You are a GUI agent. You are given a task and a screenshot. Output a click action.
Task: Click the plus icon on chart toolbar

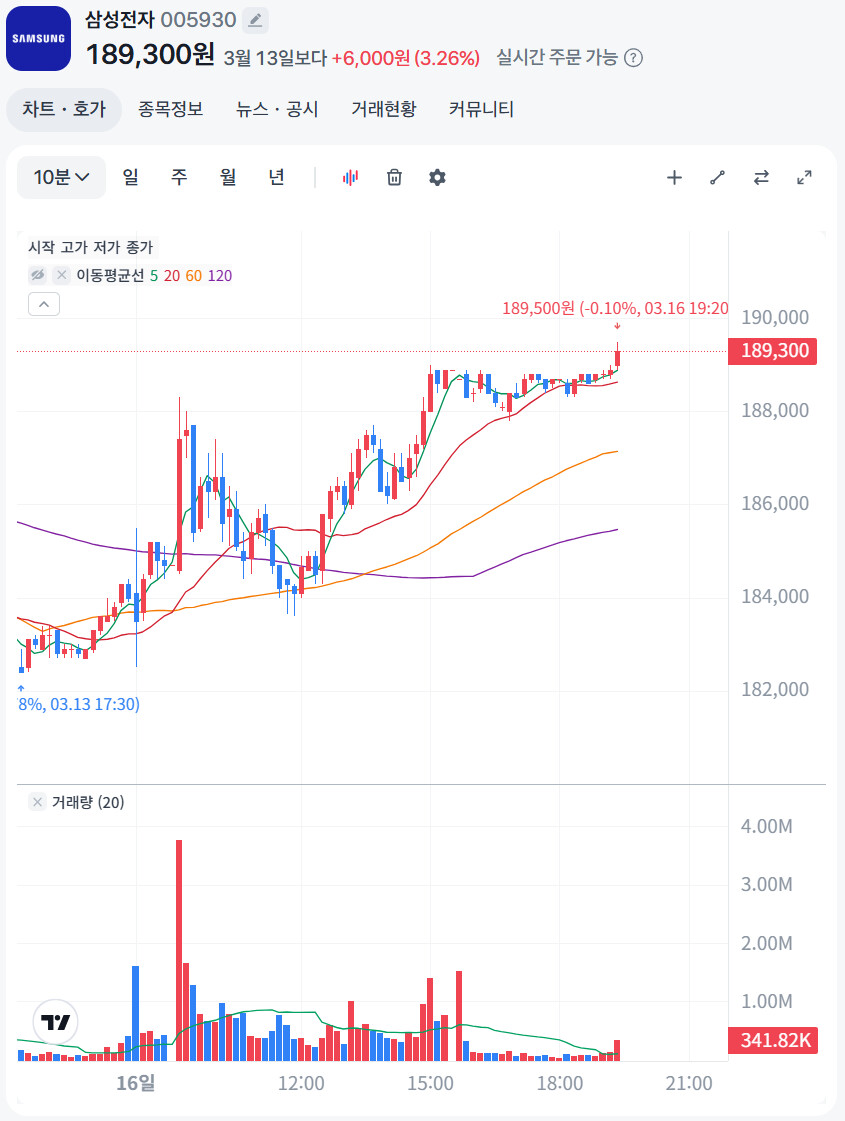(x=674, y=178)
